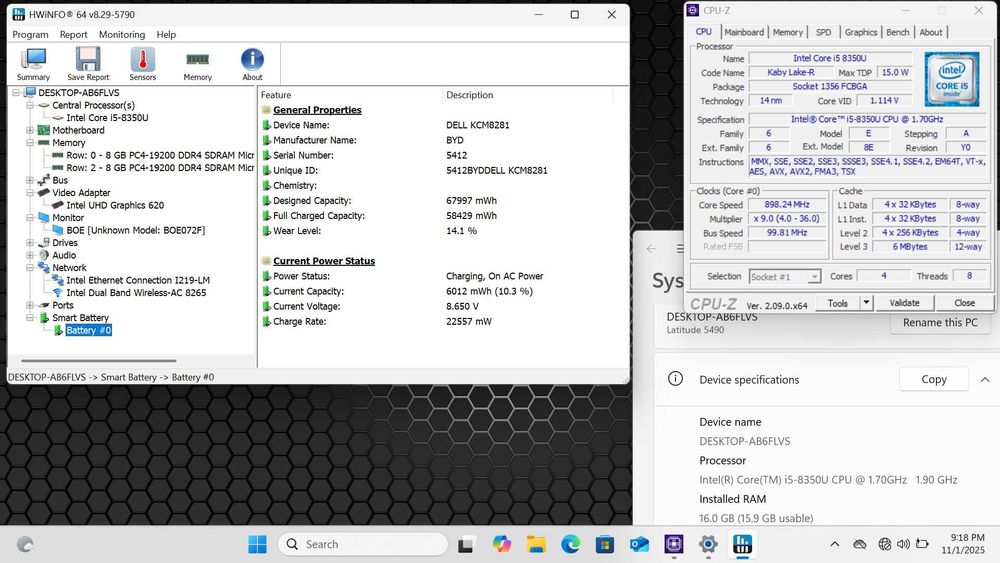1000x563 pixels.
Task: Open File Explorer from the taskbar
Action: point(536,545)
